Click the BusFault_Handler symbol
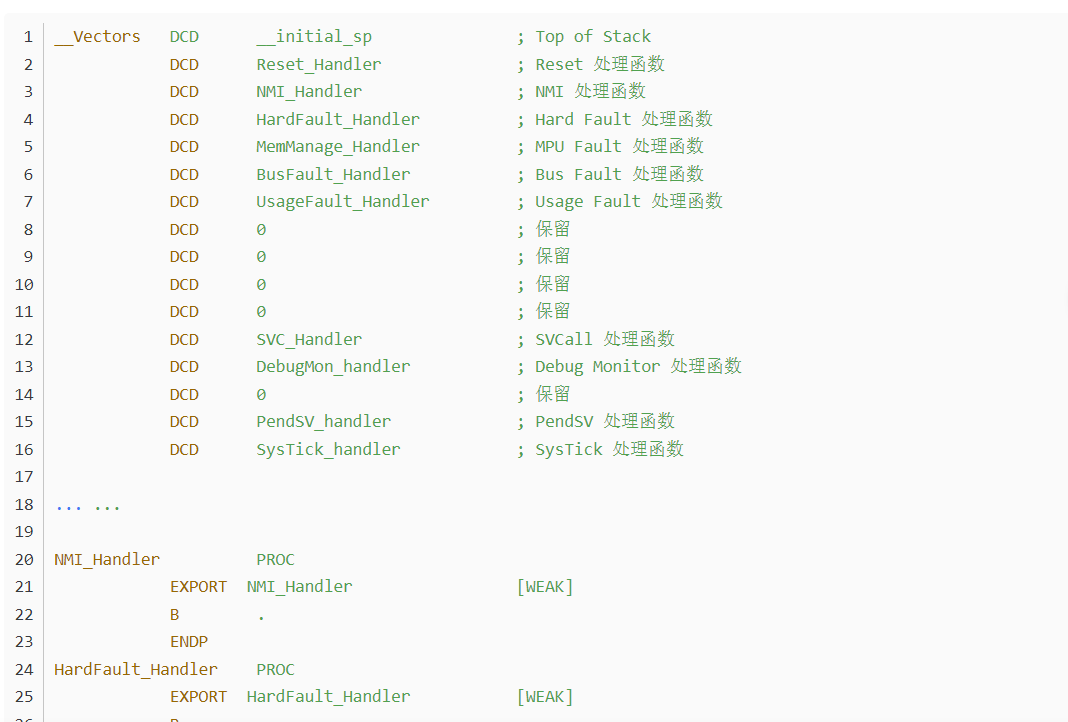This screenshot has height=722, width=1068. tap(333, 175)
